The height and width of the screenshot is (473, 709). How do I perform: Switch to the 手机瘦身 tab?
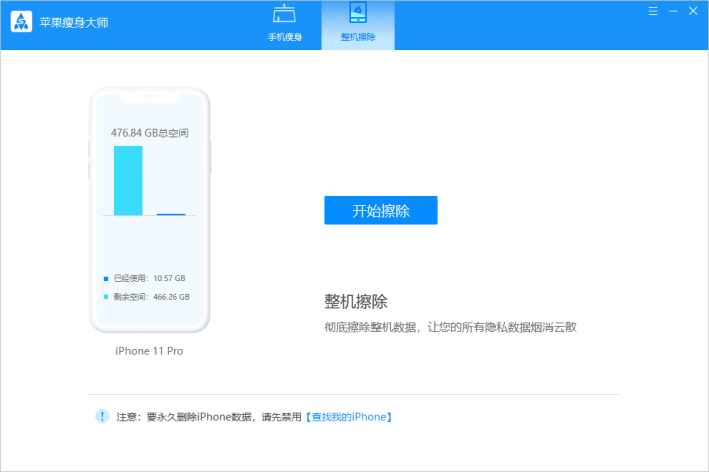tap(285, 25)
